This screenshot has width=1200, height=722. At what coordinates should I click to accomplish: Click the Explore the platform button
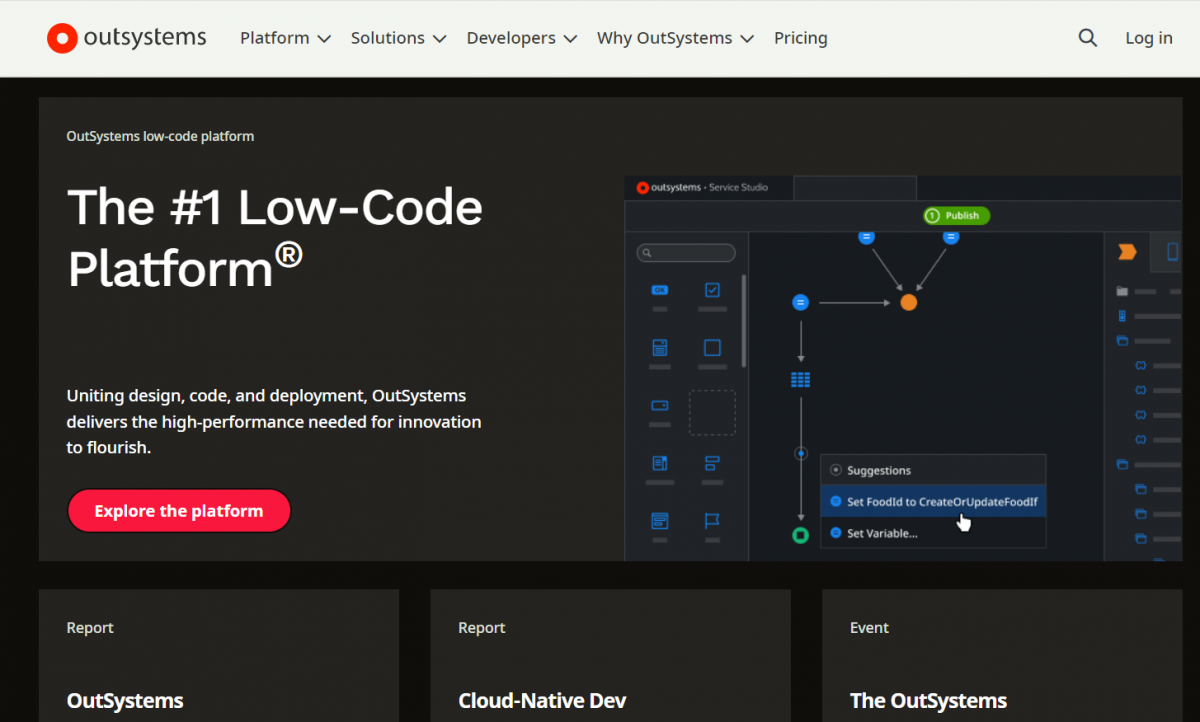pos(178,510)
